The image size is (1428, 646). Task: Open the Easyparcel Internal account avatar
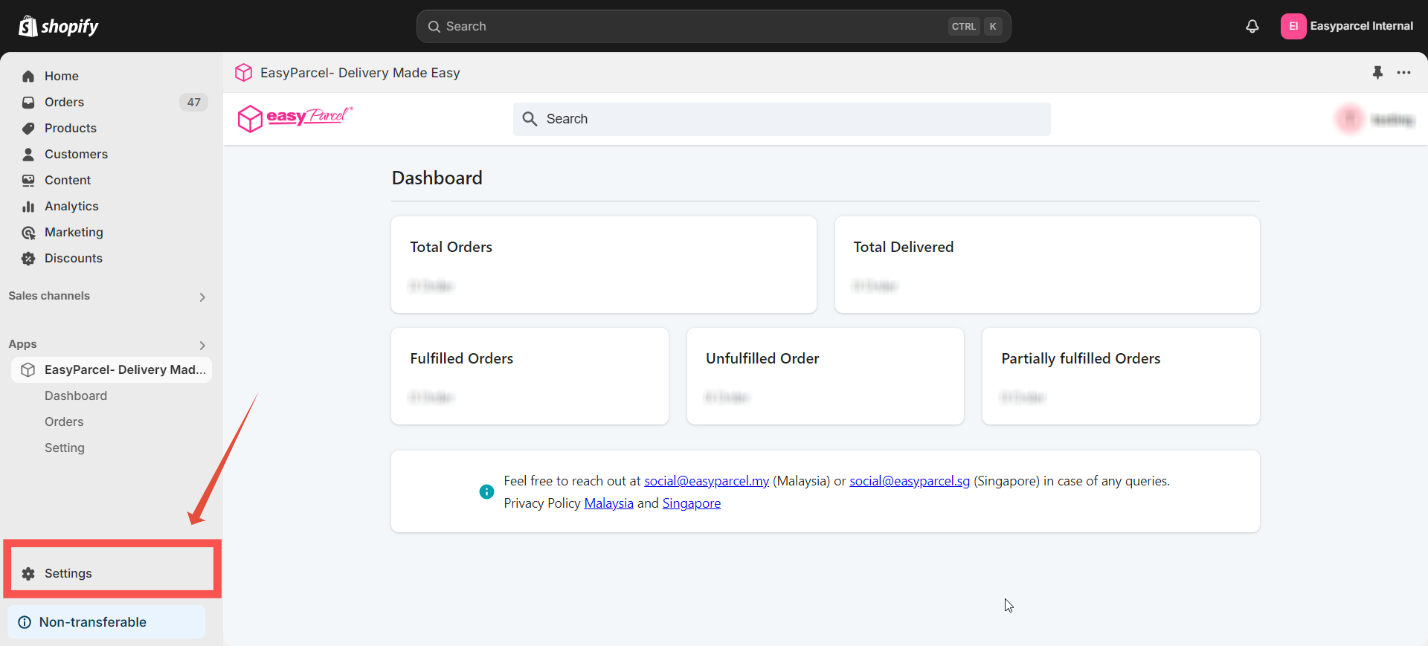pos(1293,26)
